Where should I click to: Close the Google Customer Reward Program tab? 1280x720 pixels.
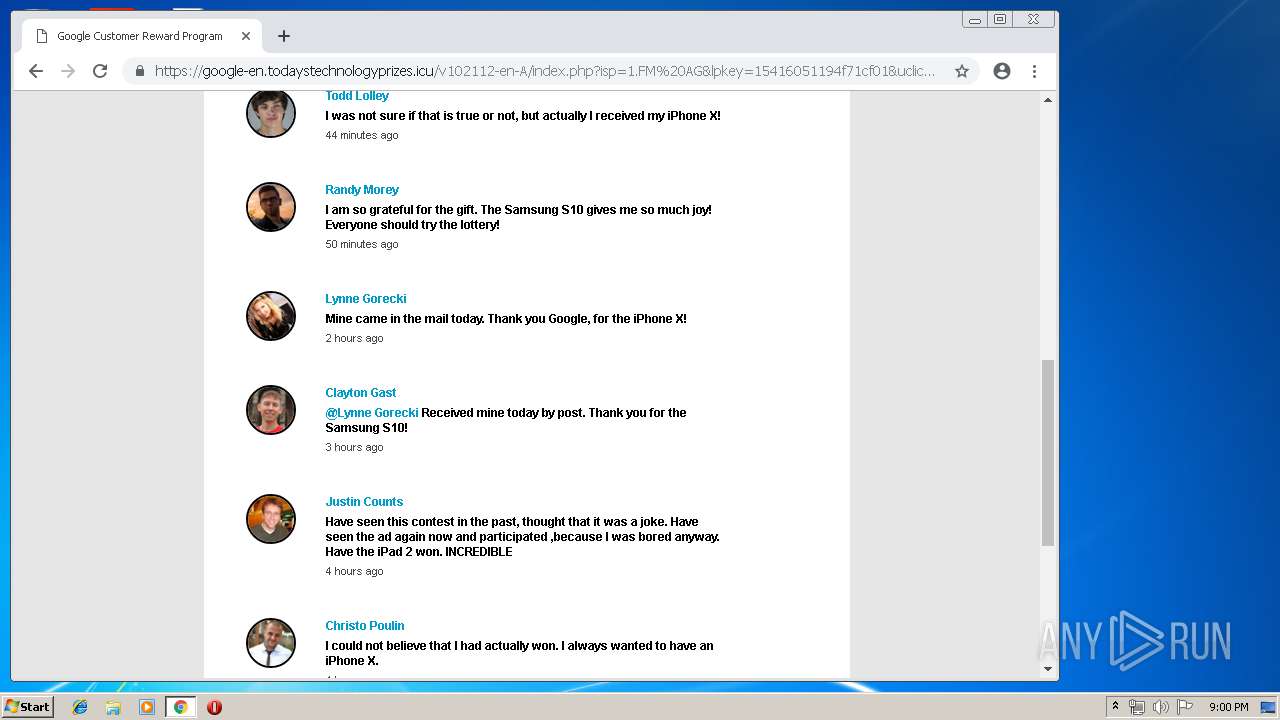[x=246, y=36]
